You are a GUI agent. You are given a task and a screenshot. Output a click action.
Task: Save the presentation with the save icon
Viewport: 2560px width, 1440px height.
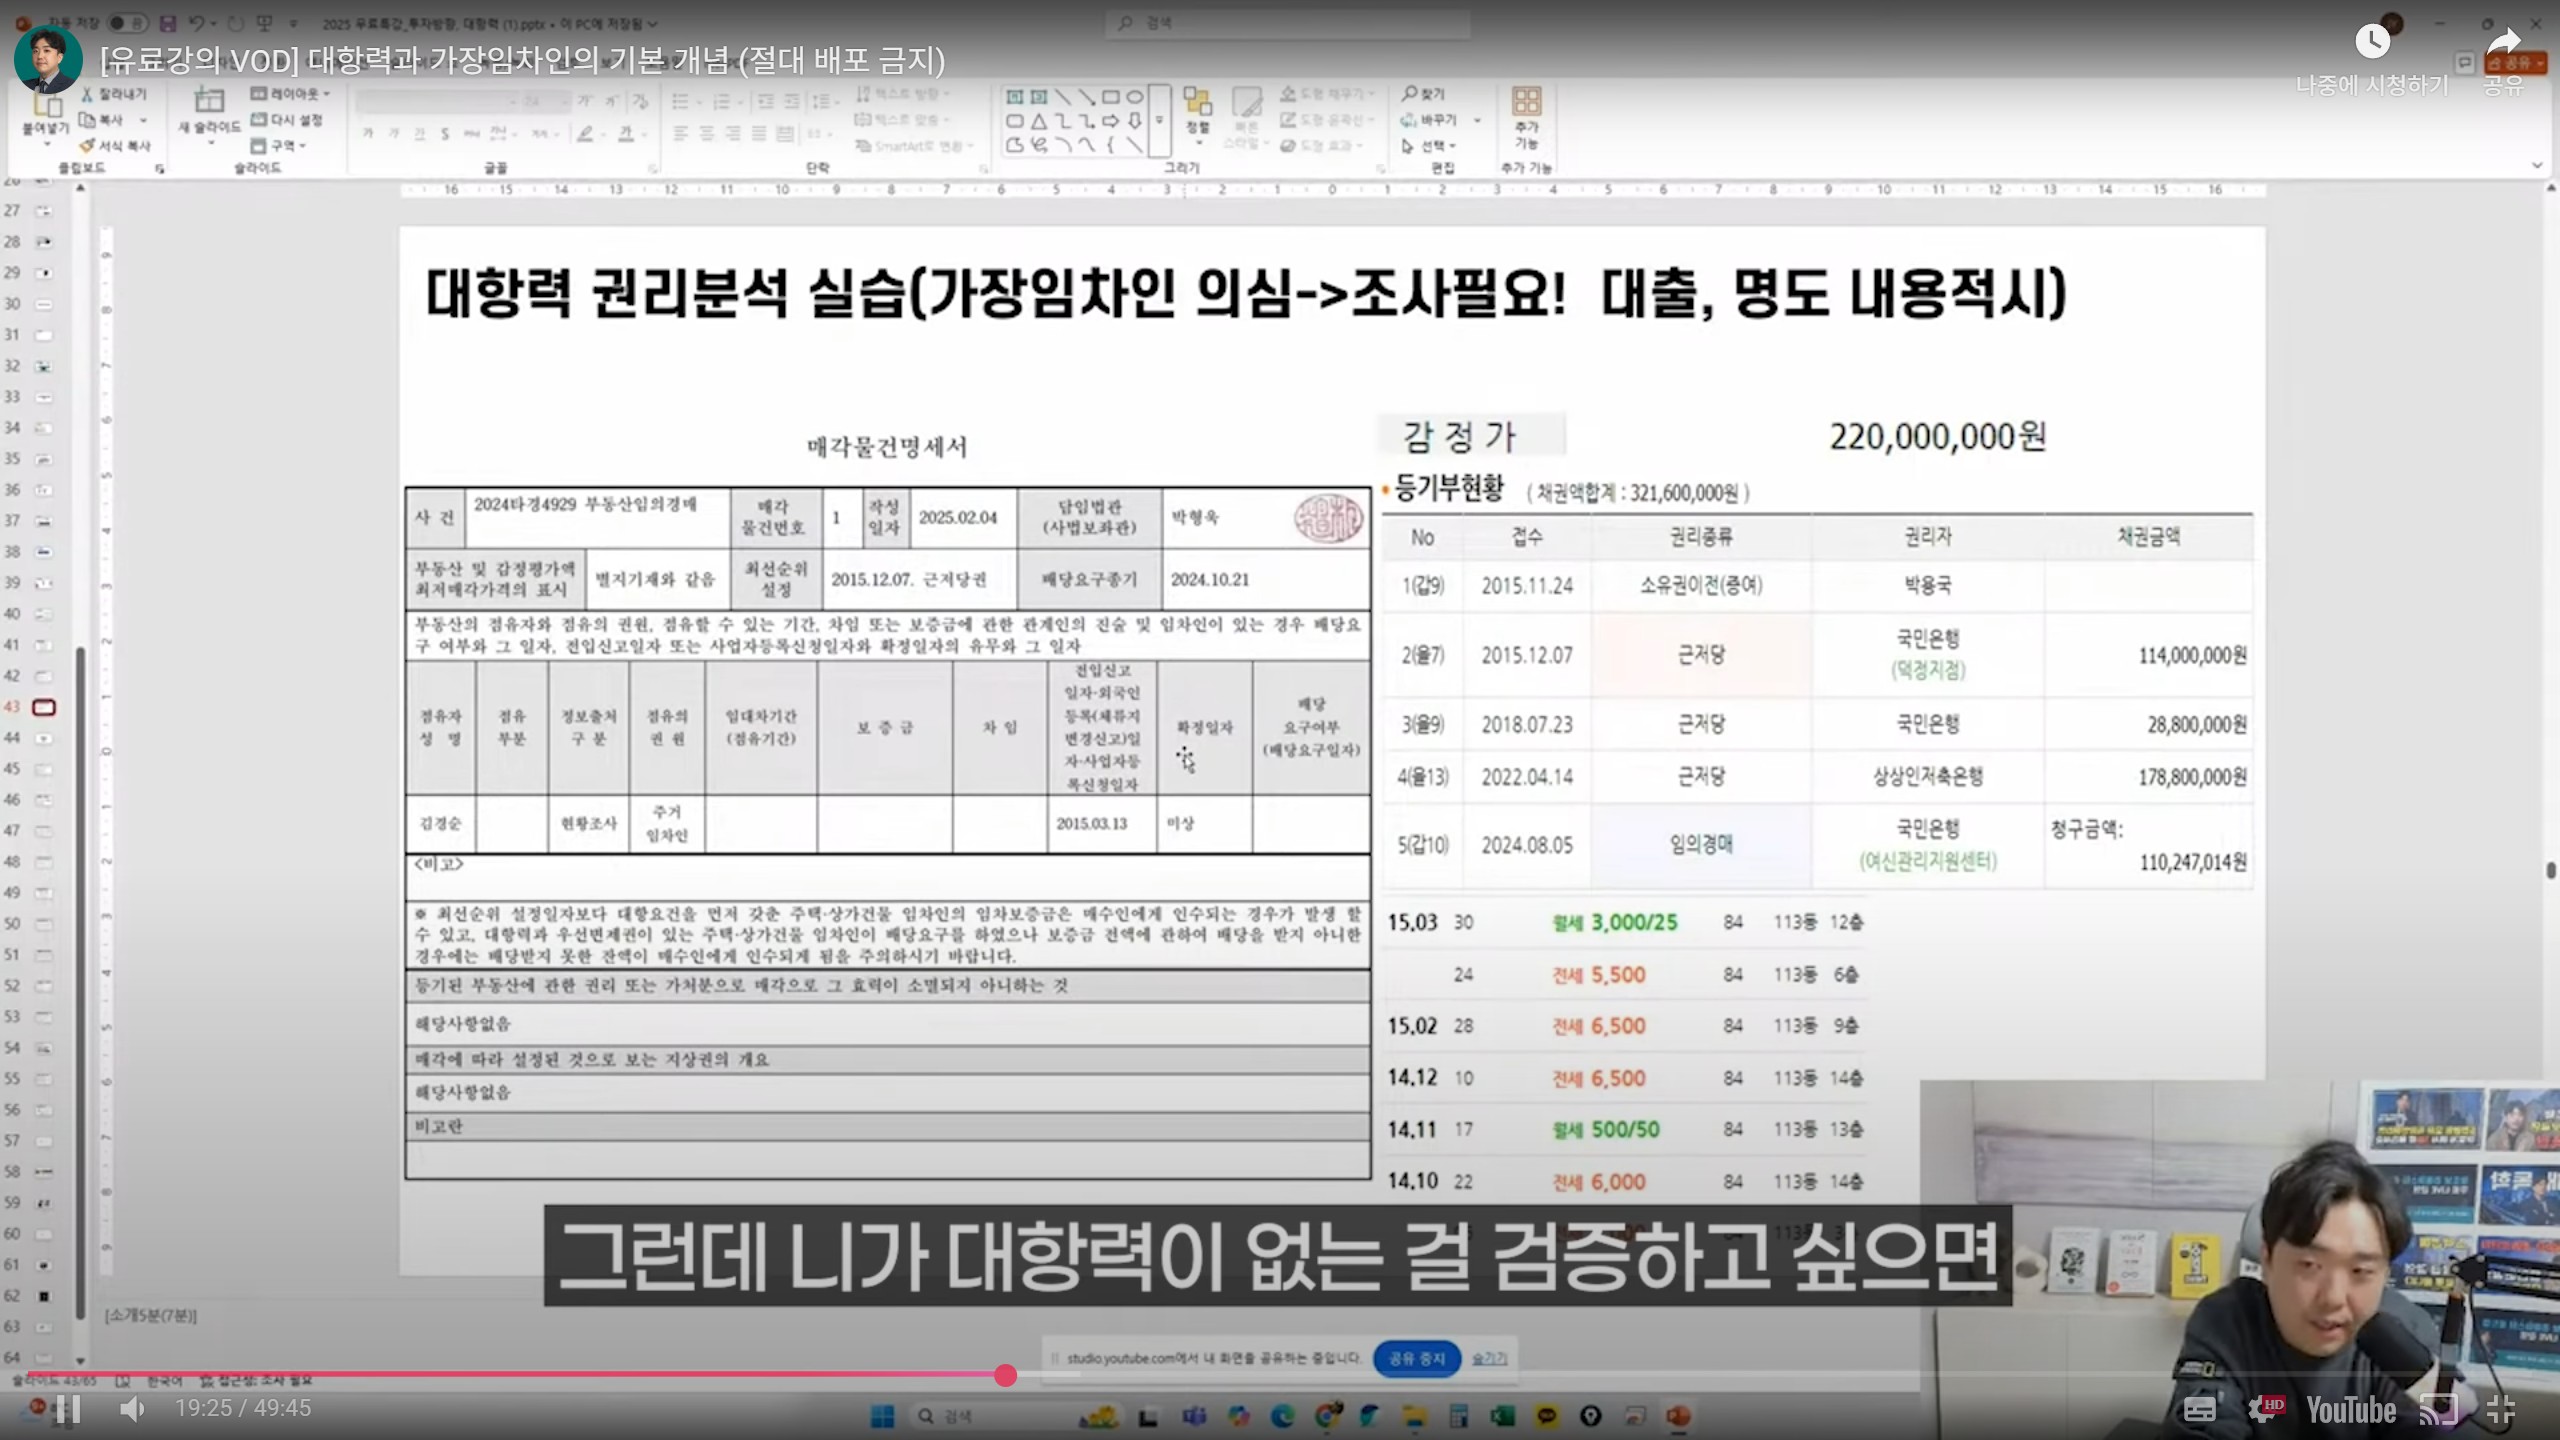(168, 22)
